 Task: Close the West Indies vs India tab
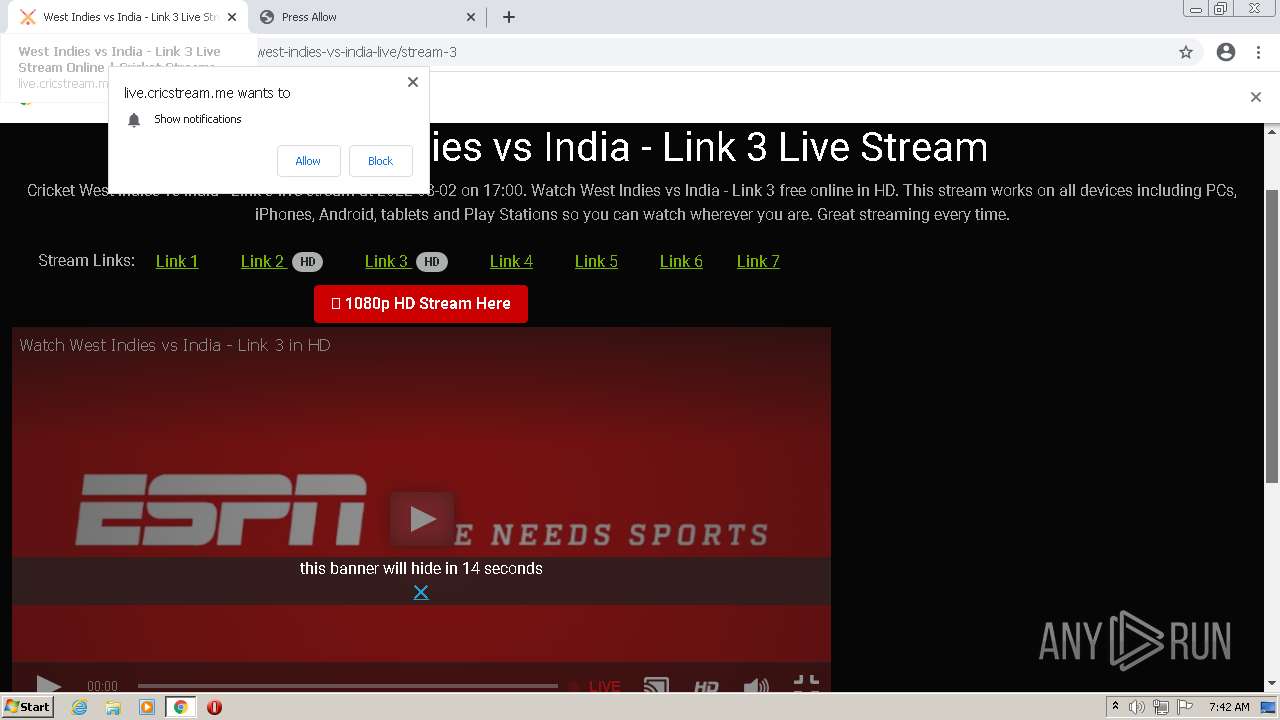pos(231,17)
